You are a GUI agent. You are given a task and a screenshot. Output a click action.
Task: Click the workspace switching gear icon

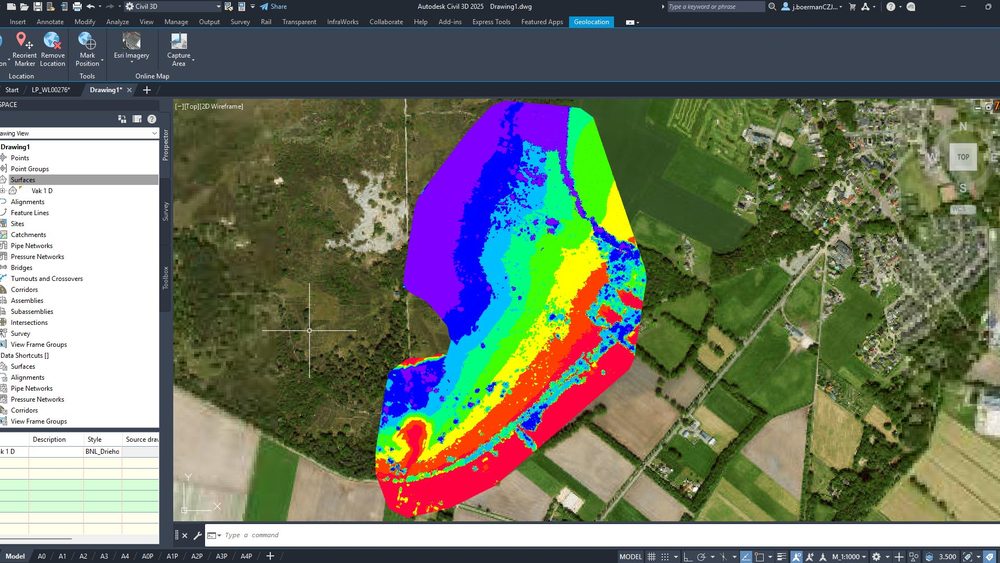click(x=876, y=557)
